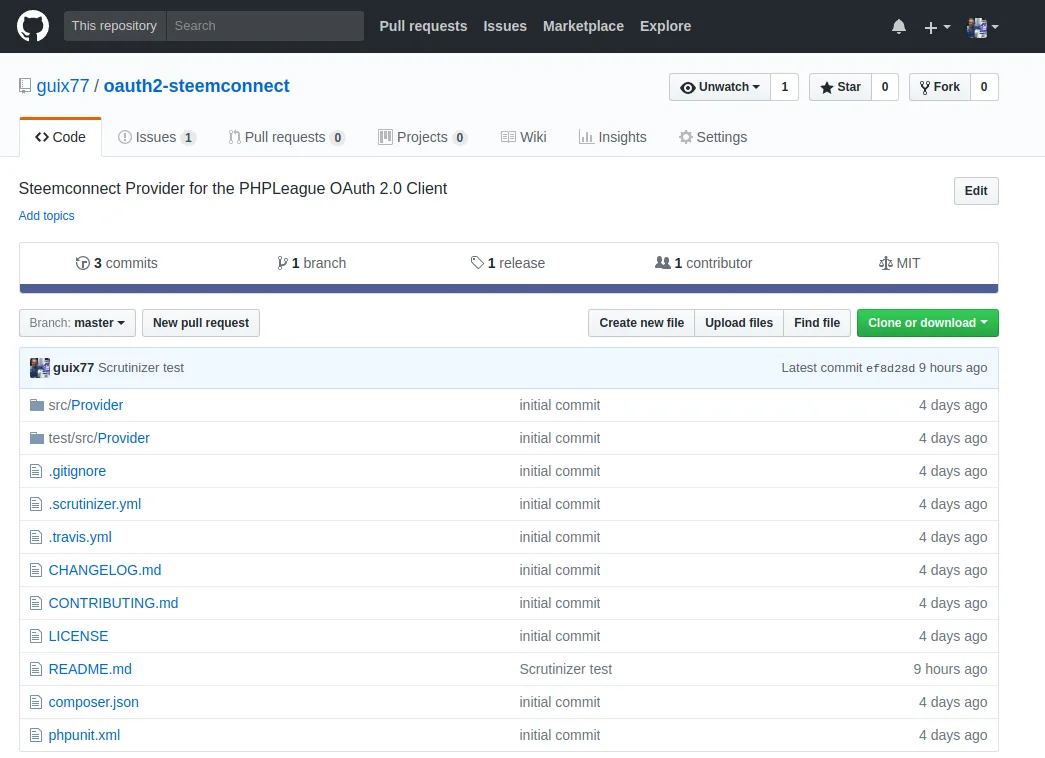
Task: Click Find file button
Action: coord(816,323)
